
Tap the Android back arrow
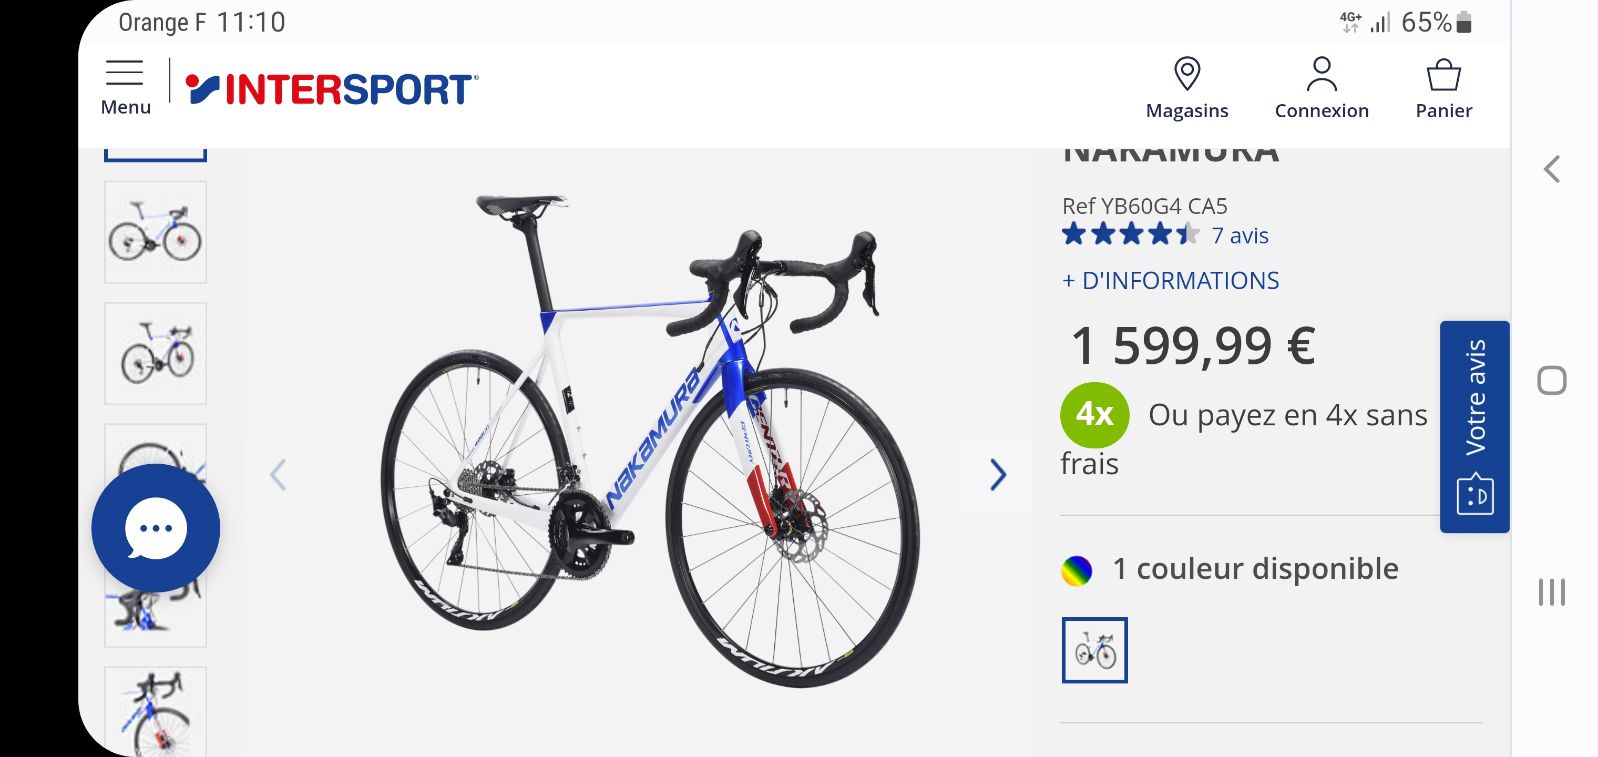point(1552,169)
